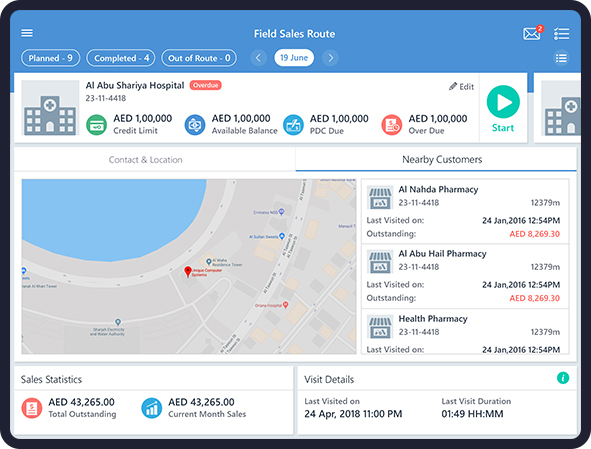Click the Sharjah Electricity and Water Authority marker
Screen dimensions: 591x449
tap(118, 322)
